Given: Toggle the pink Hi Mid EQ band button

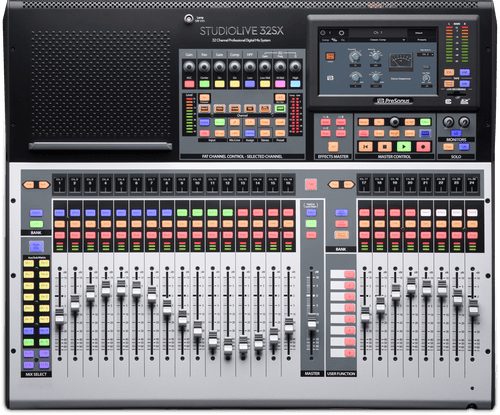Looking at the screenshot, I should pos(280,84).
